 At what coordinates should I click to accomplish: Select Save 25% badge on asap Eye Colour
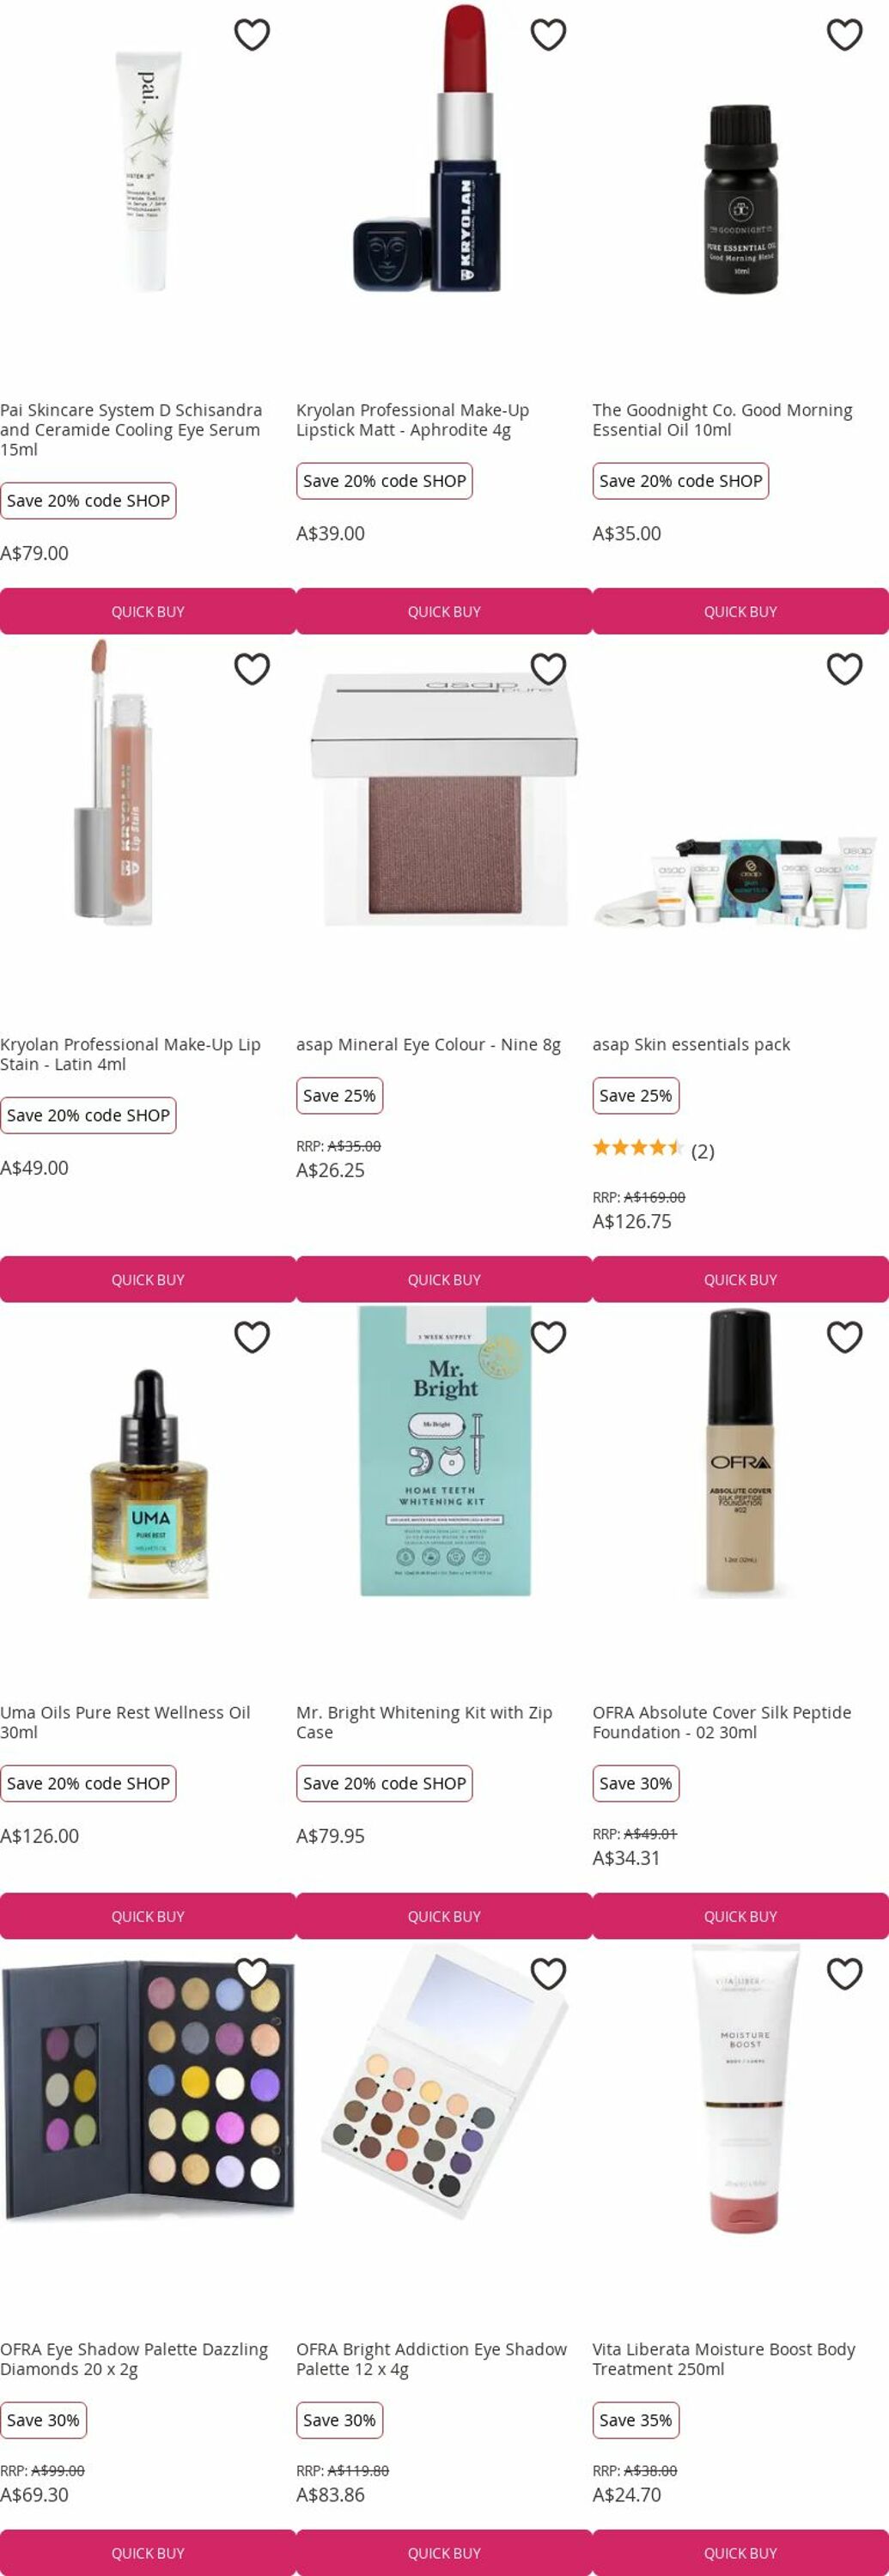click(x=339, y=1095)
